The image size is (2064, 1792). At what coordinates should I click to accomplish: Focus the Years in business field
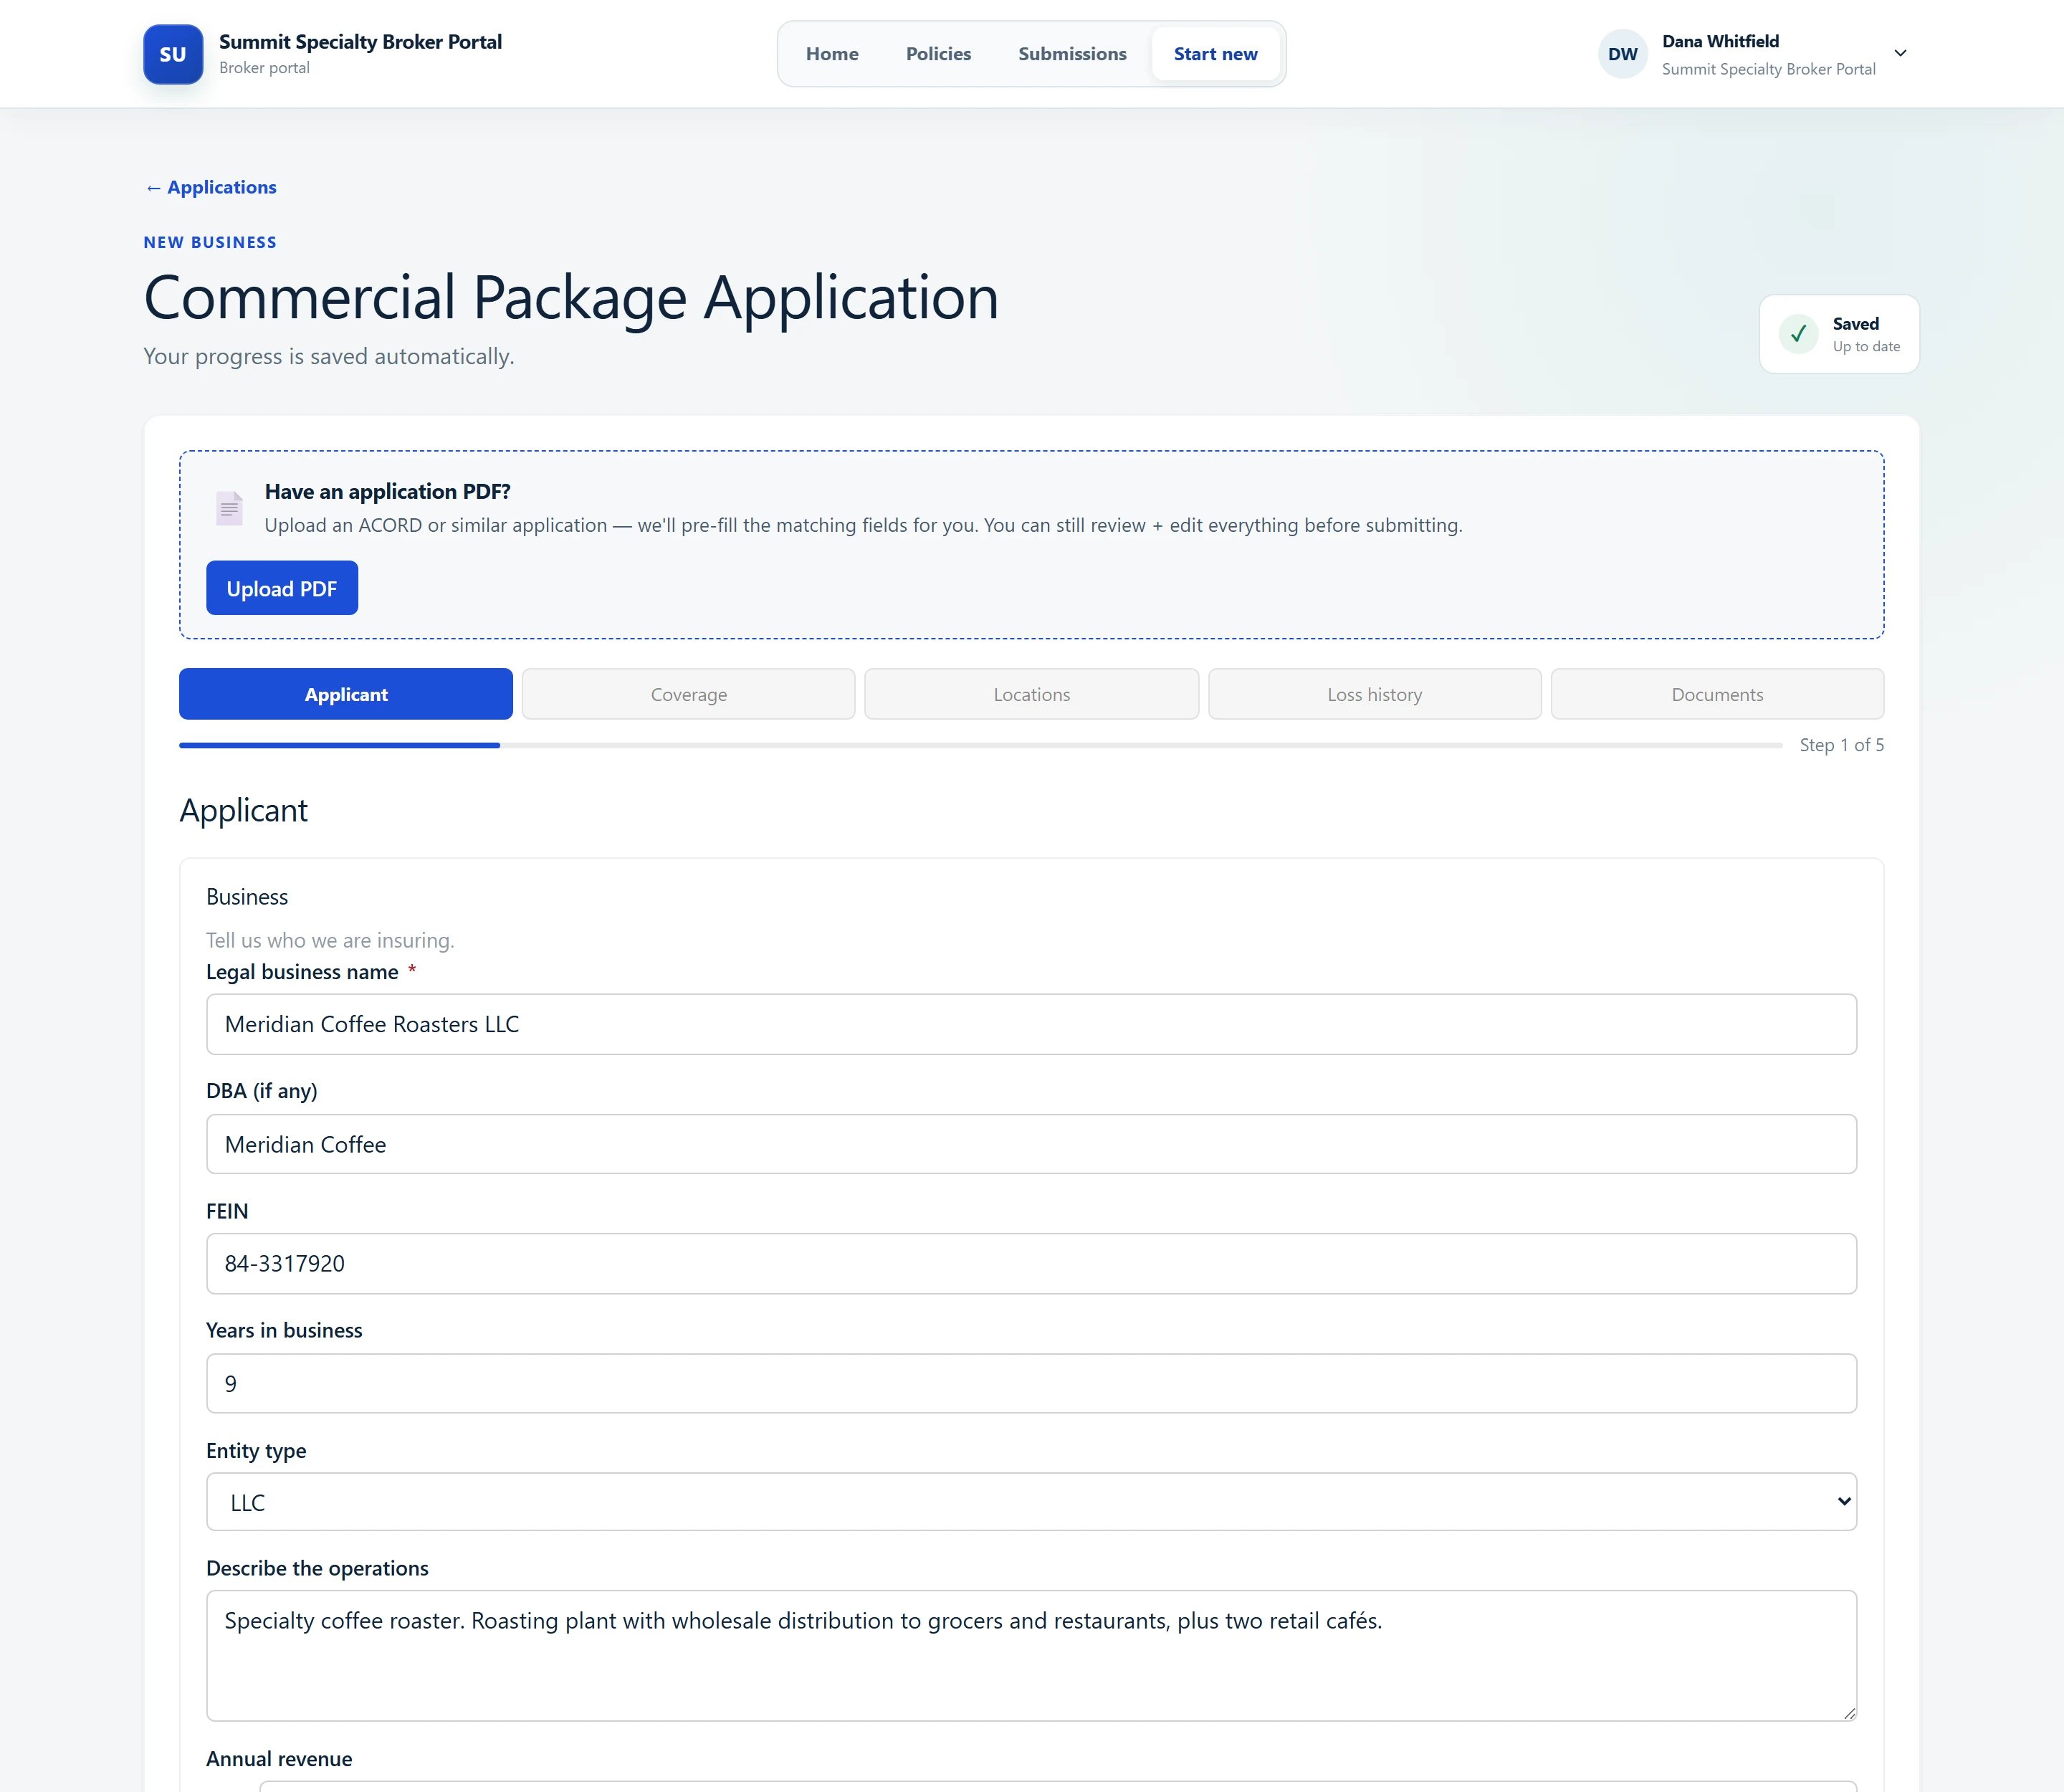point(1031,1383)
